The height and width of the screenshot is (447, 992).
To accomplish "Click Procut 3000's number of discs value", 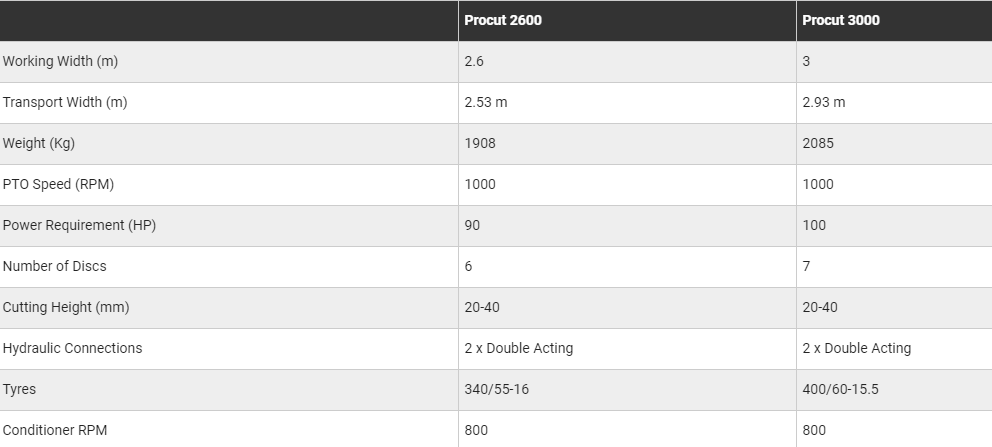I will [807, 266].
